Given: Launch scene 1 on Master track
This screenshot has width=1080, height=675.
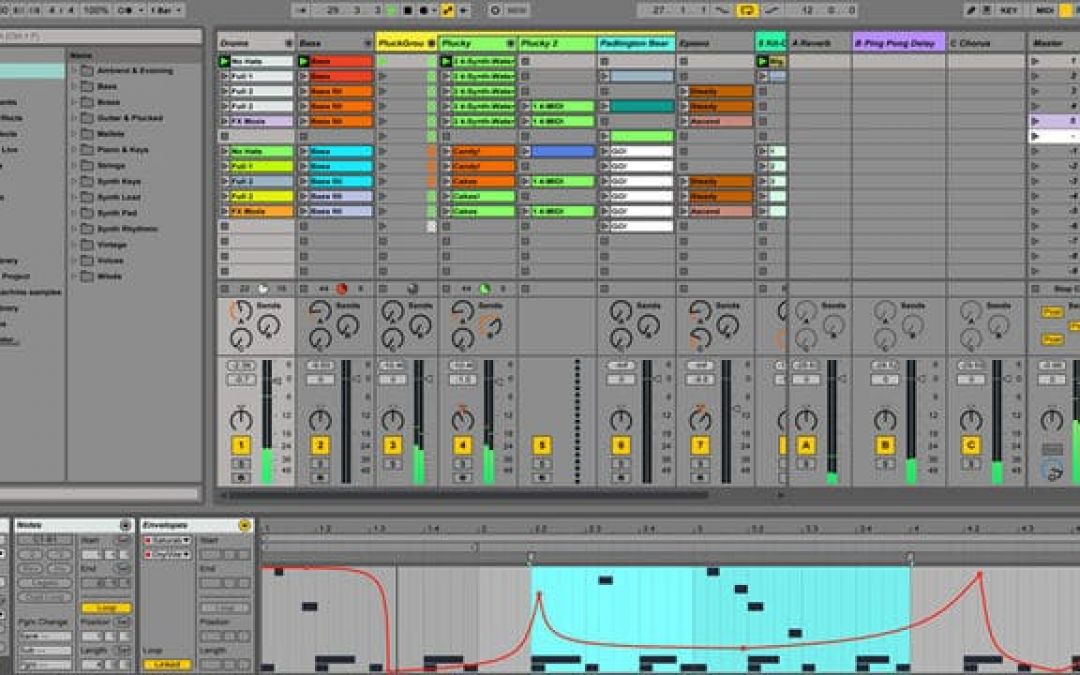Looking at the screenshot, I should tap(1035, 61).
